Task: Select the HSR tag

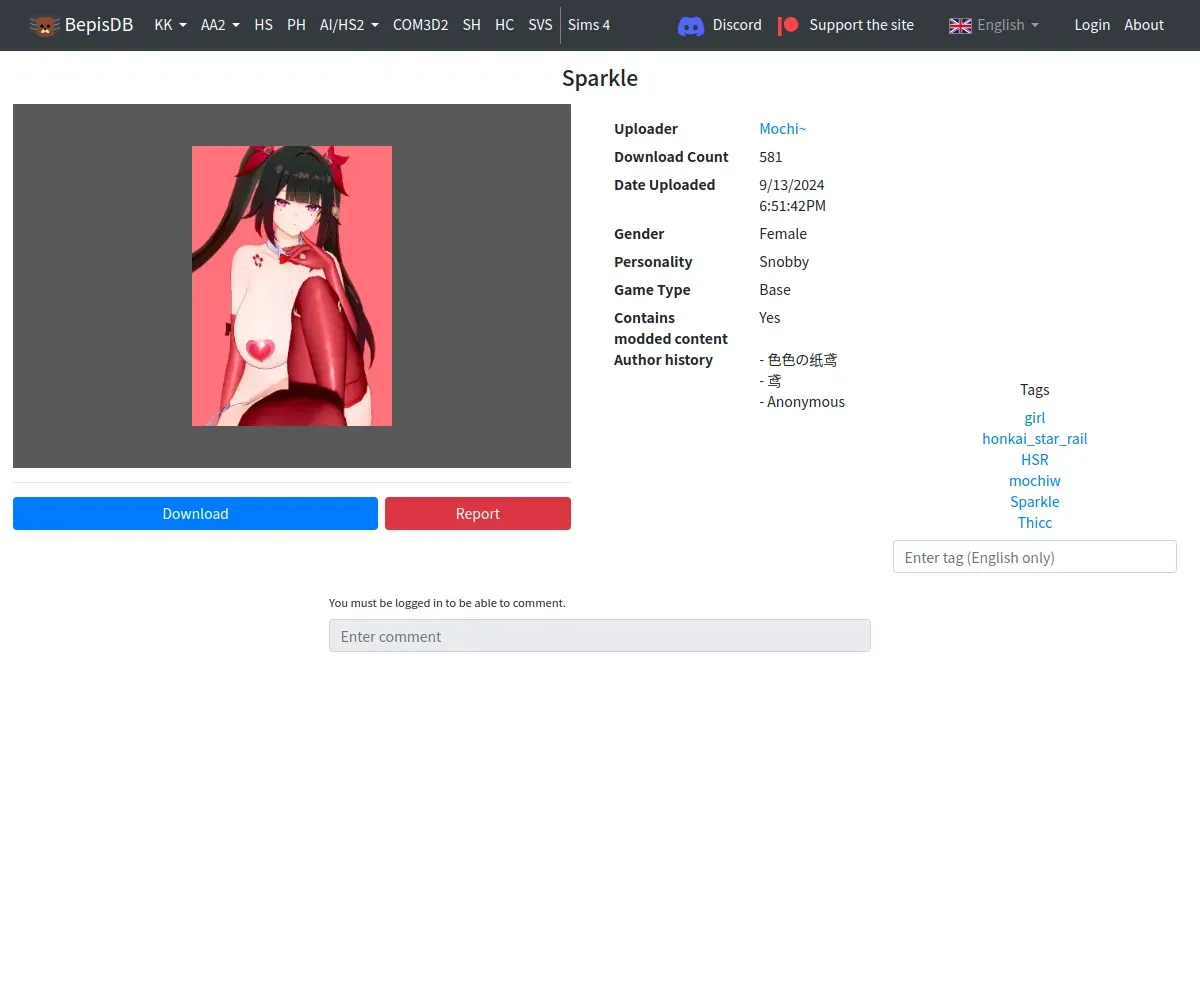Action: (x=1035, y=459)
